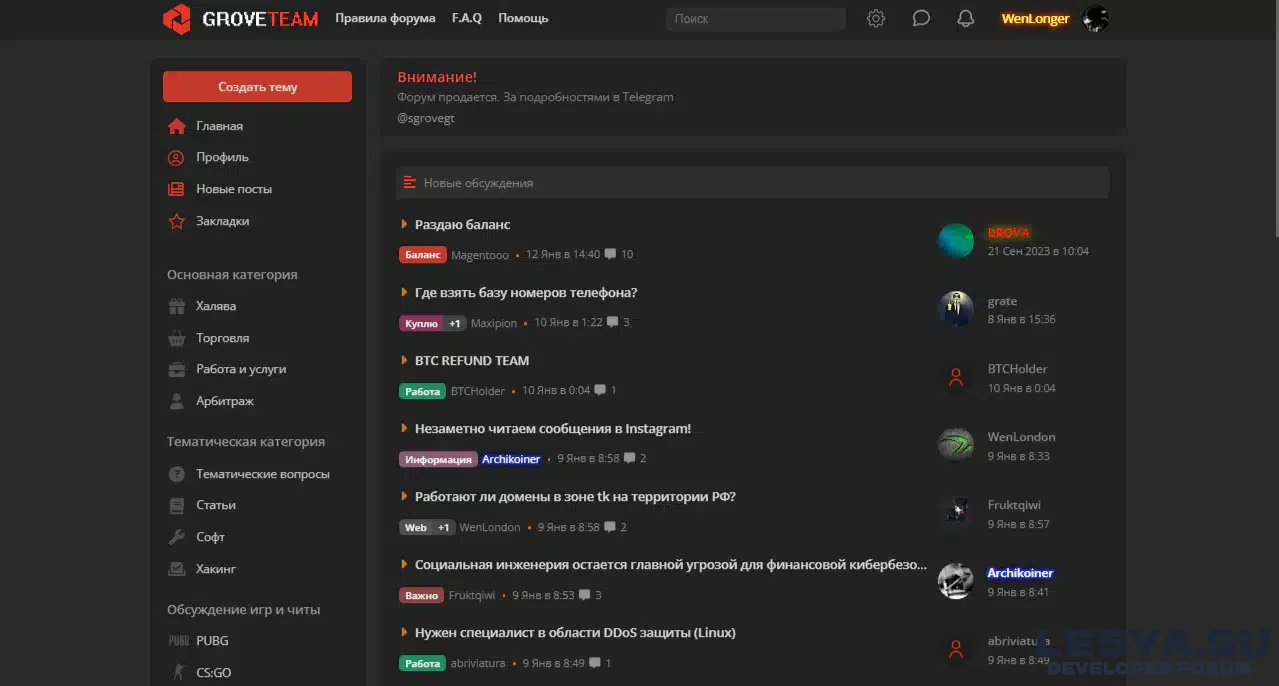
Task: Open Торговля basket icon in sidebar
Action: coord(177,339)
